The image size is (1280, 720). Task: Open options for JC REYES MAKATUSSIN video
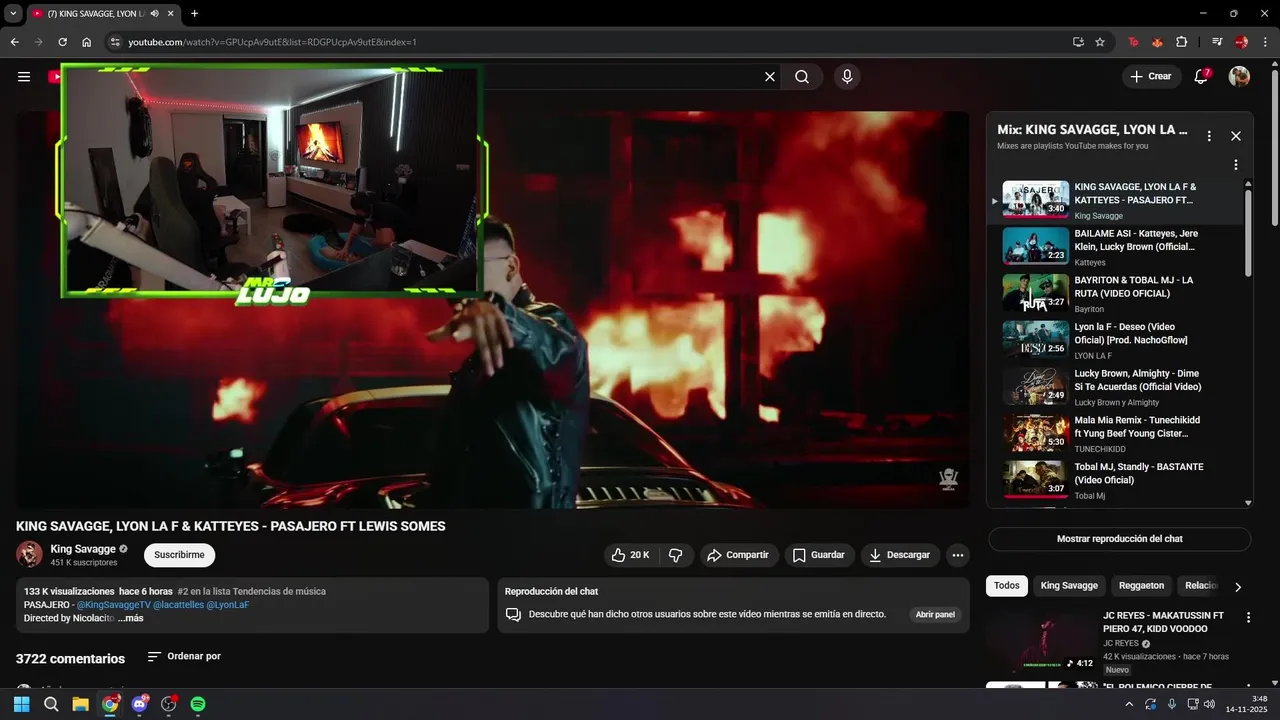(1248, 618)
